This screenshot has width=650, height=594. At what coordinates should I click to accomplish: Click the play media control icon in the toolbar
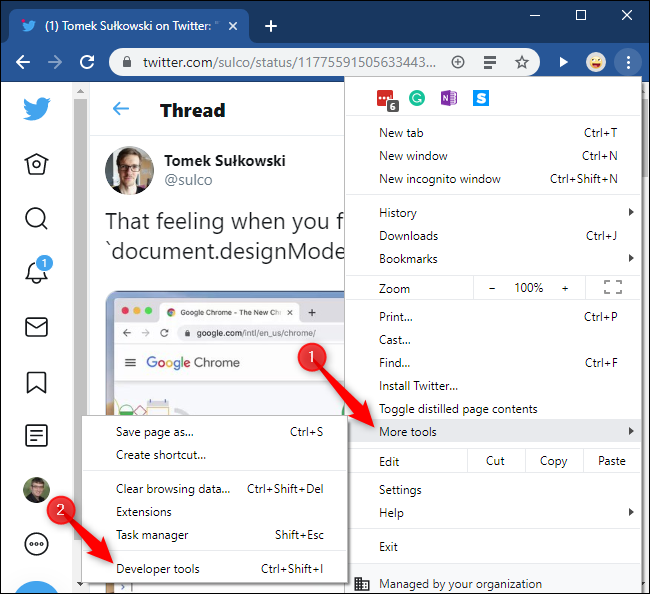tap(563, 62)
